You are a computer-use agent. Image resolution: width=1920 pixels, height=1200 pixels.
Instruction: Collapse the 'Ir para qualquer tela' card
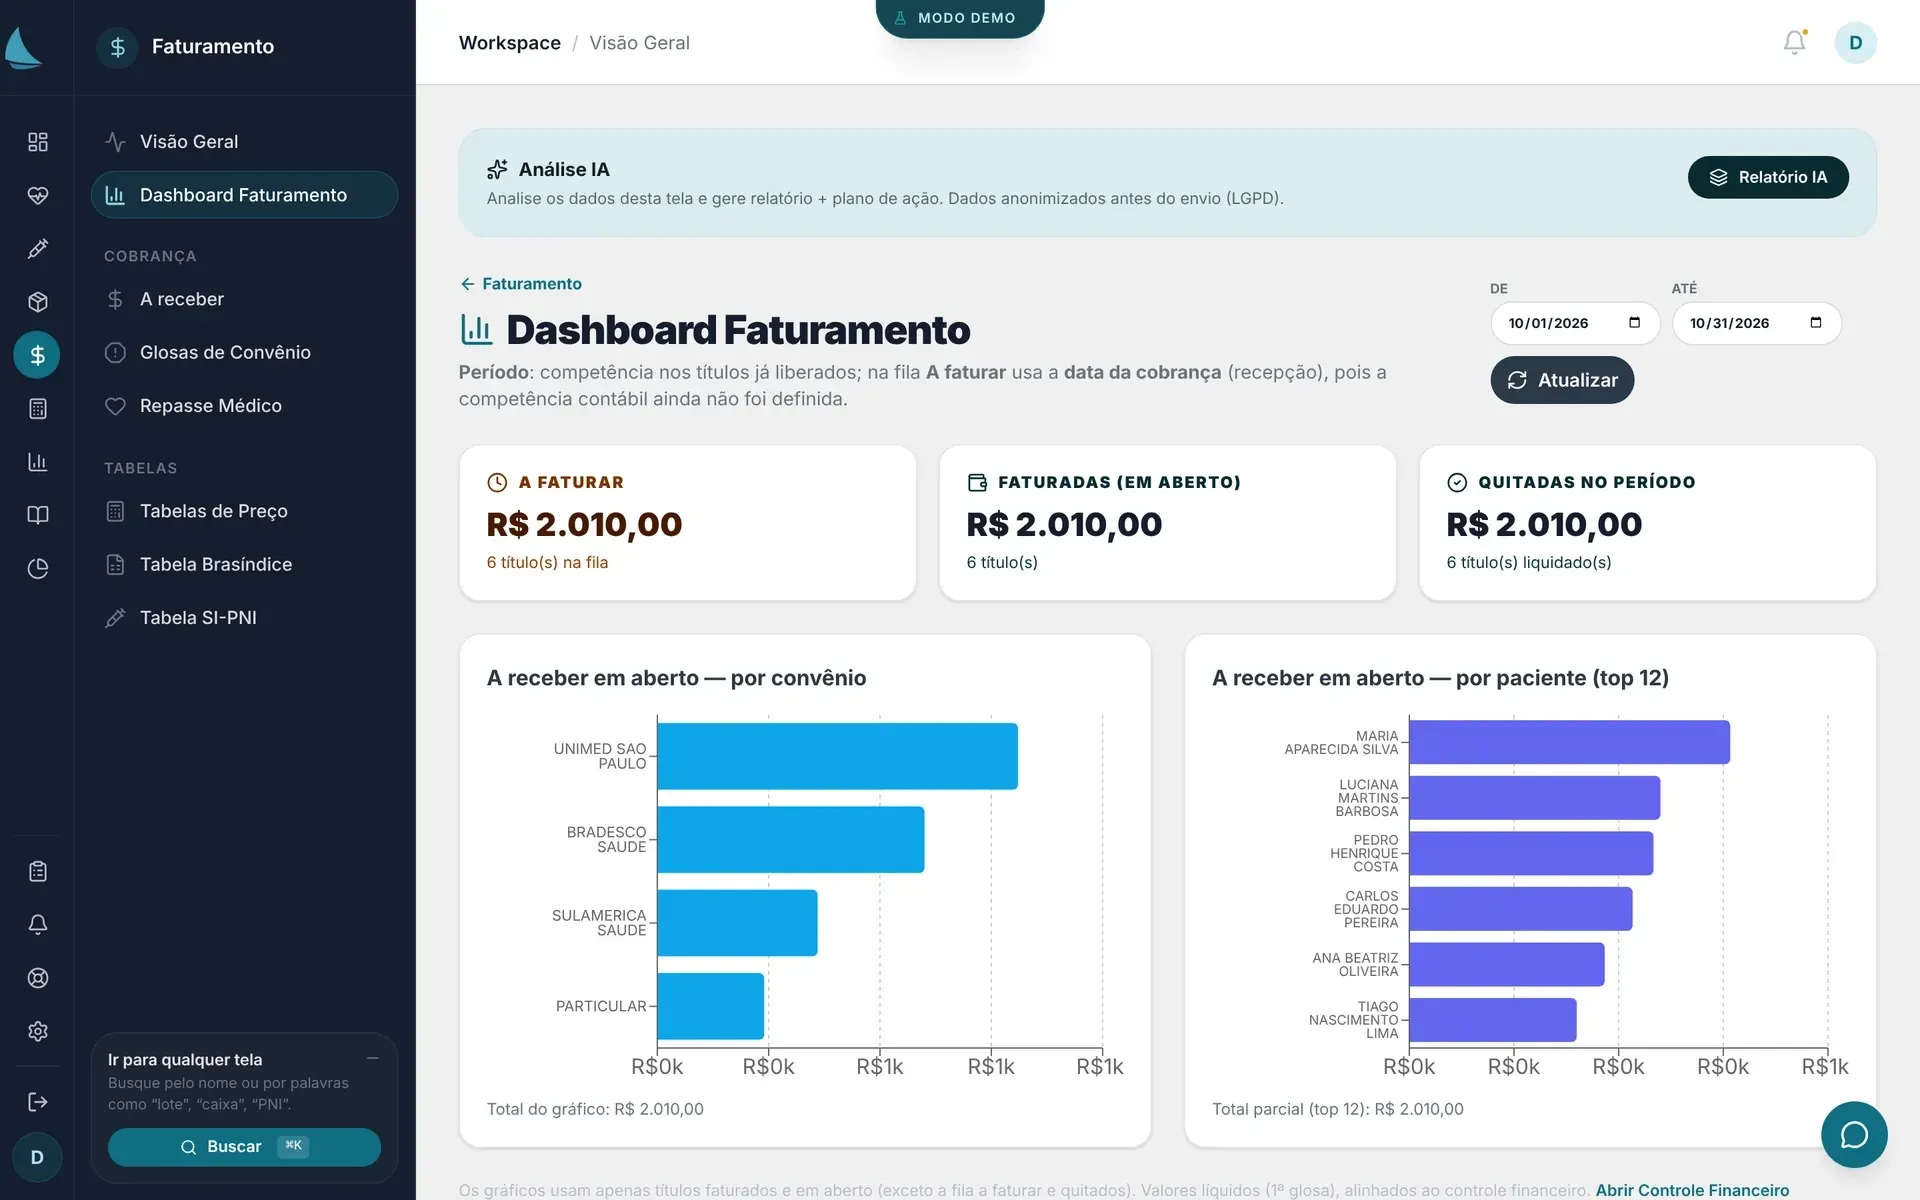(372, 1058)
